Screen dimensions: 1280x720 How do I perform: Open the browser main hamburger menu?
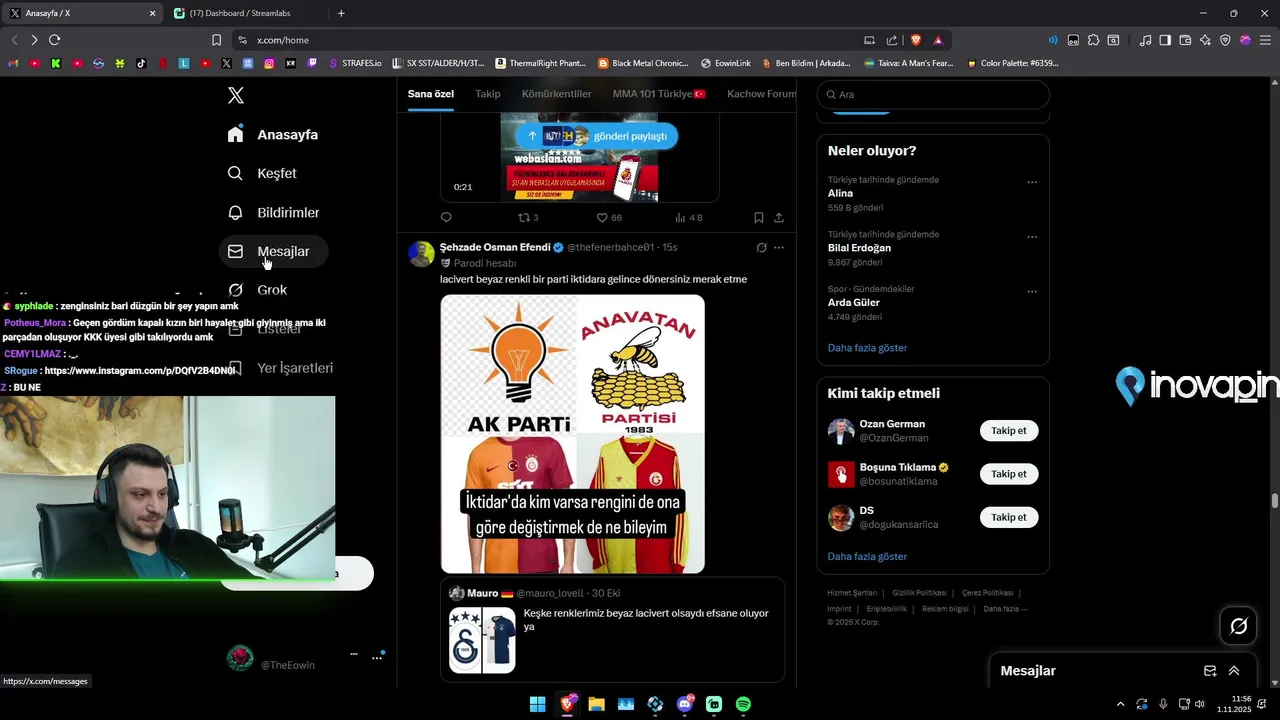coord(1265,40)
